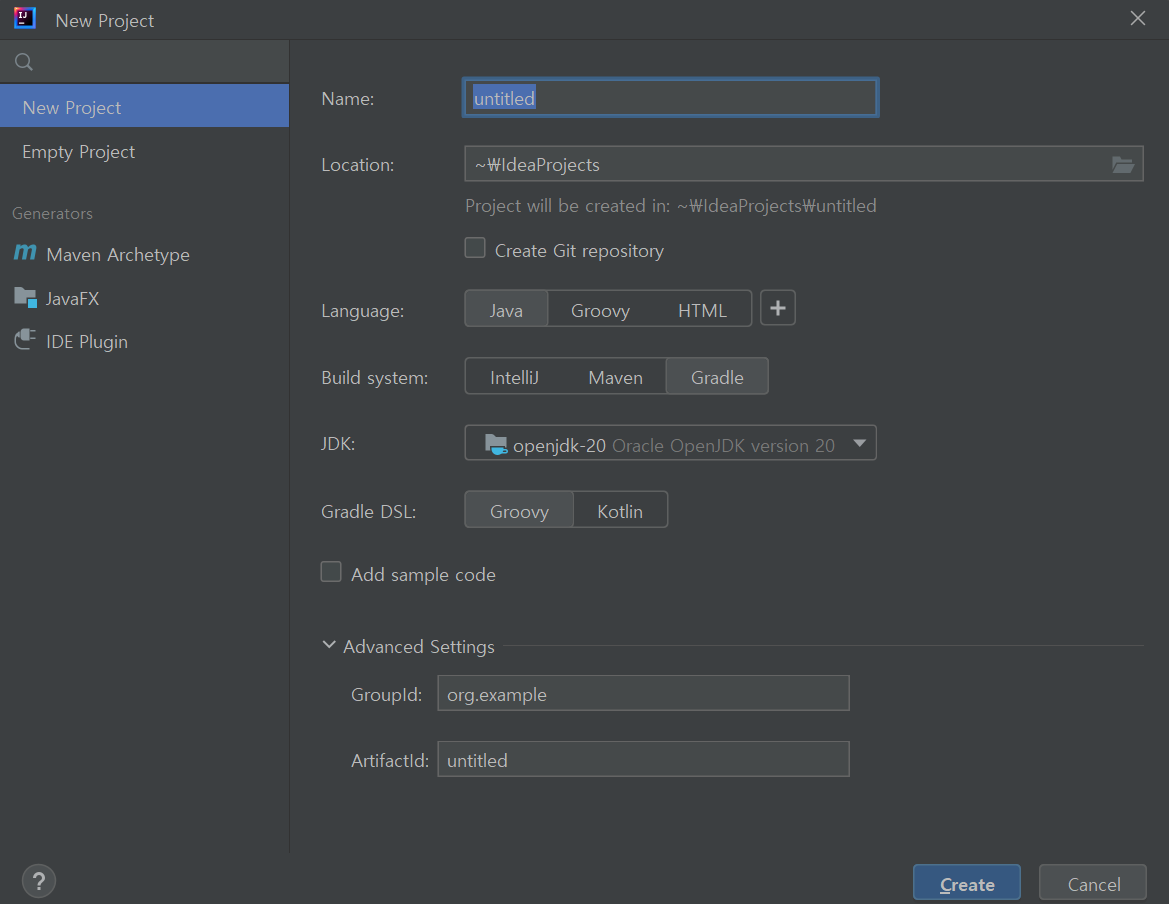Image resolution: width=1169 pixels, height=904 pixels.
Task: Click the 'Oracle OpenJDK version 20' text
Action: 723,446
